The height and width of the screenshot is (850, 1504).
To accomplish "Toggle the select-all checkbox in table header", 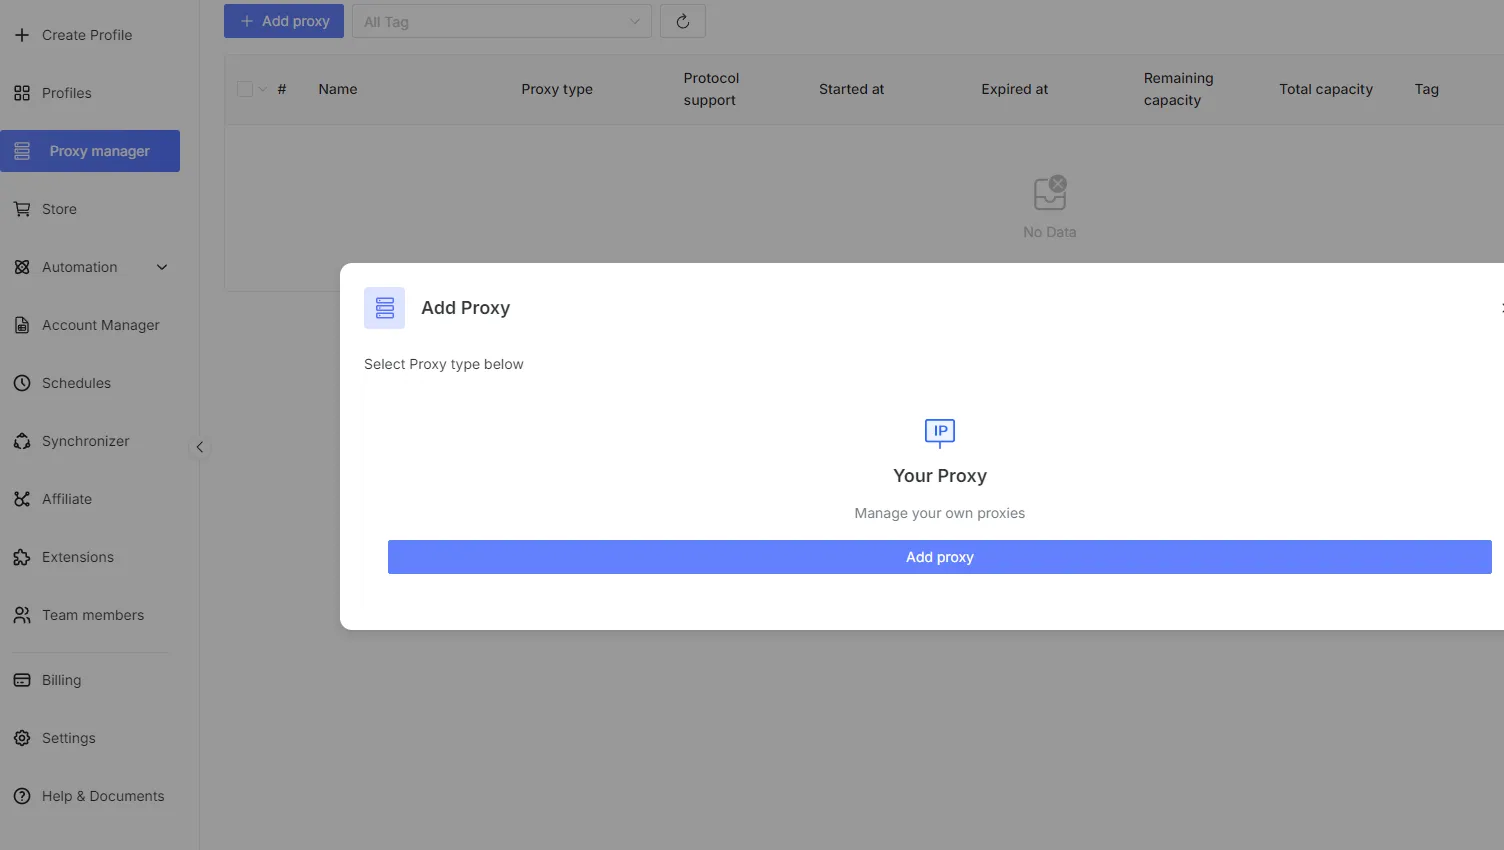I will click(245, 89).
